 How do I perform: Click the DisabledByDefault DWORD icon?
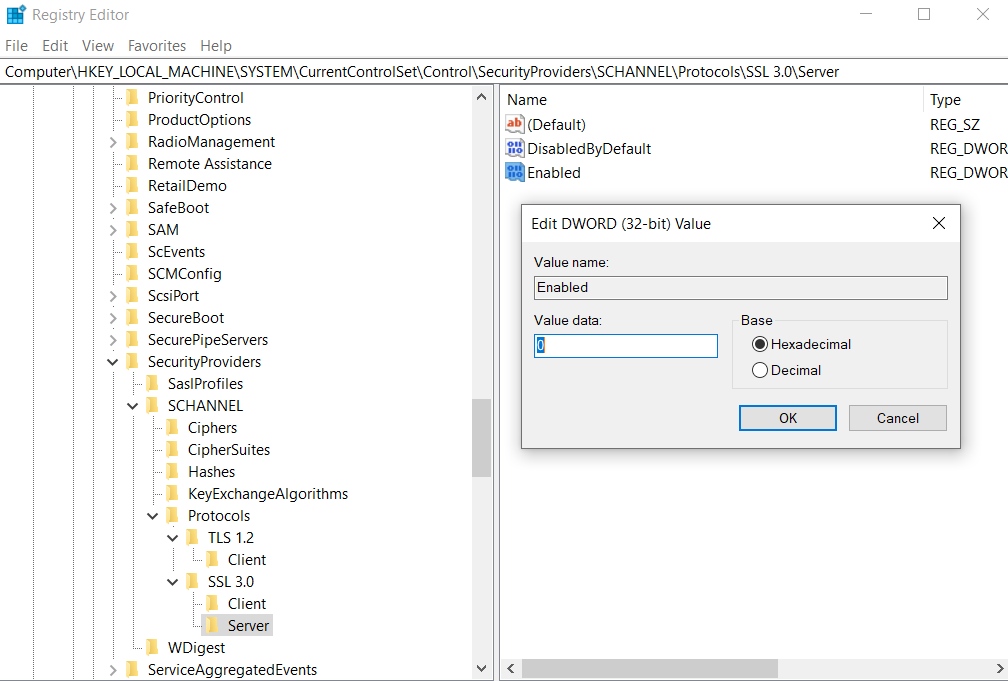point(515,148)
